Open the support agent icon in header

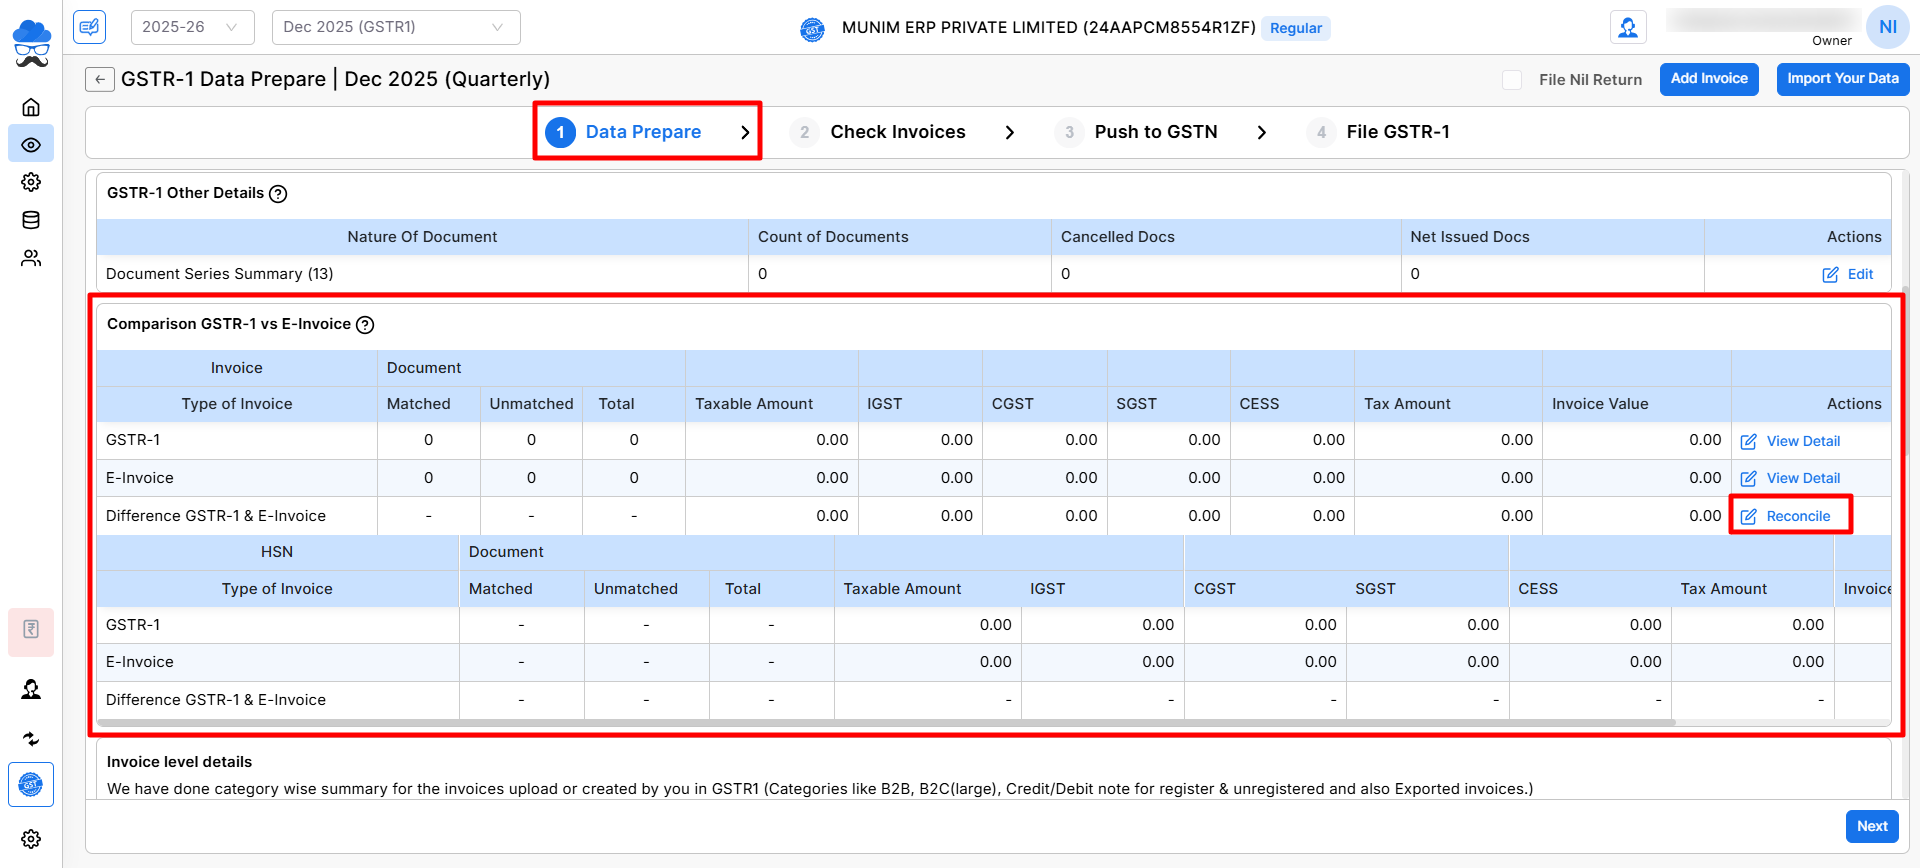pyautogui.click(x=1627, y=28)
